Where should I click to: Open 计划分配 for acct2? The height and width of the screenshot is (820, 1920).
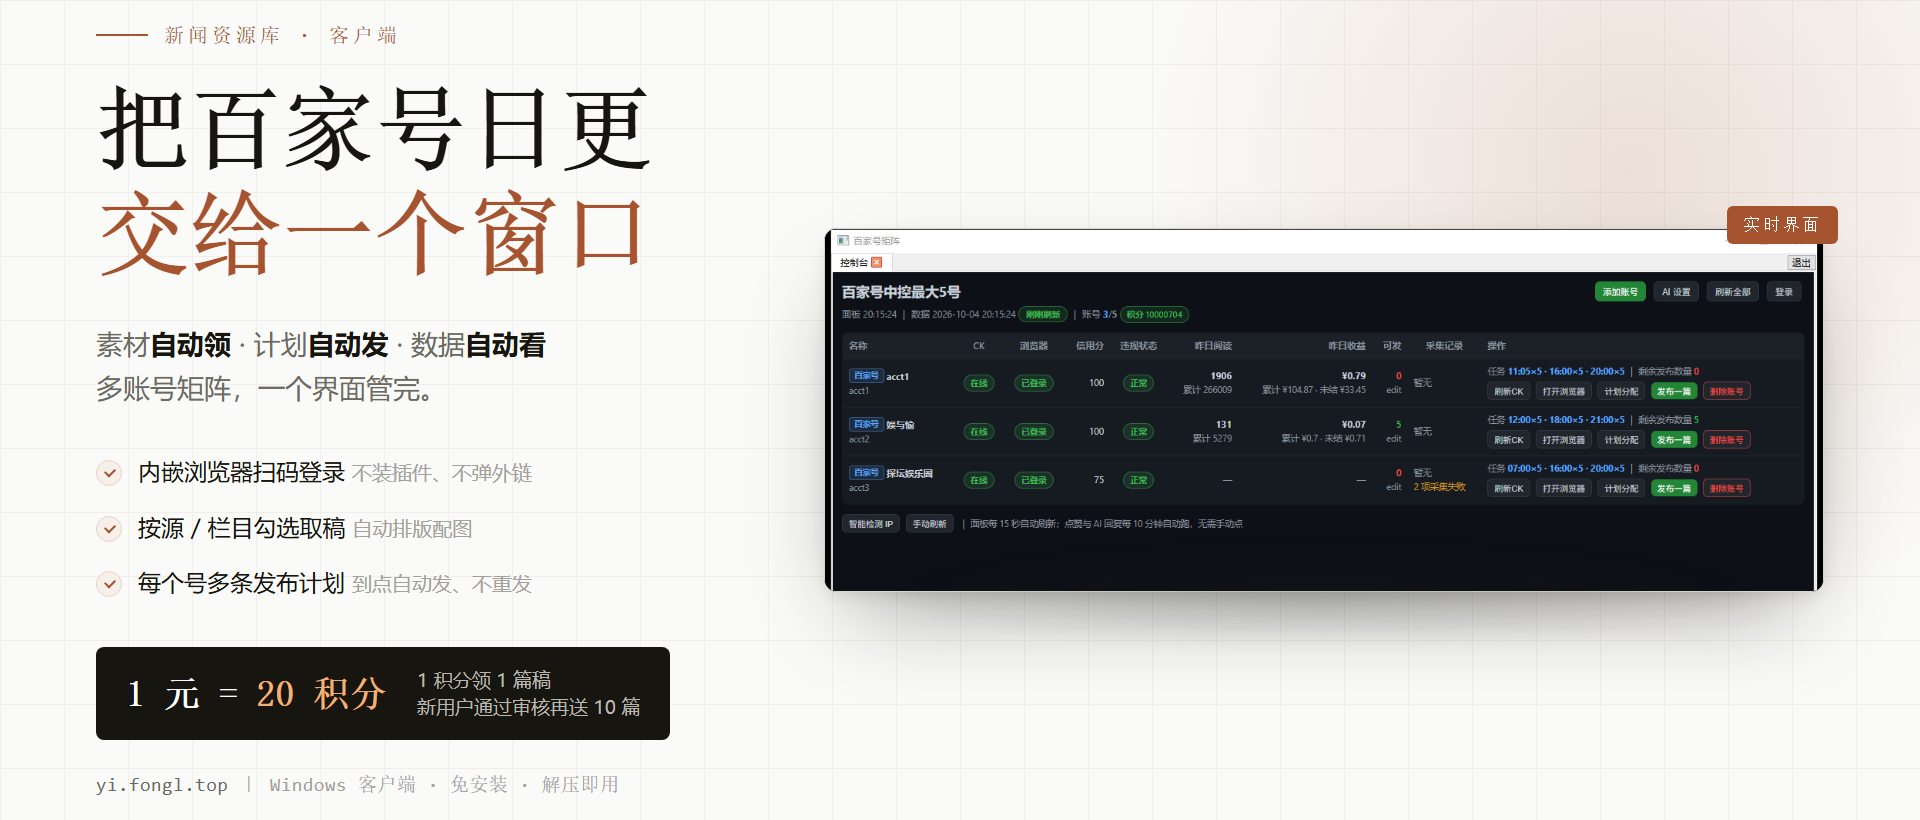click(1621, 440)
